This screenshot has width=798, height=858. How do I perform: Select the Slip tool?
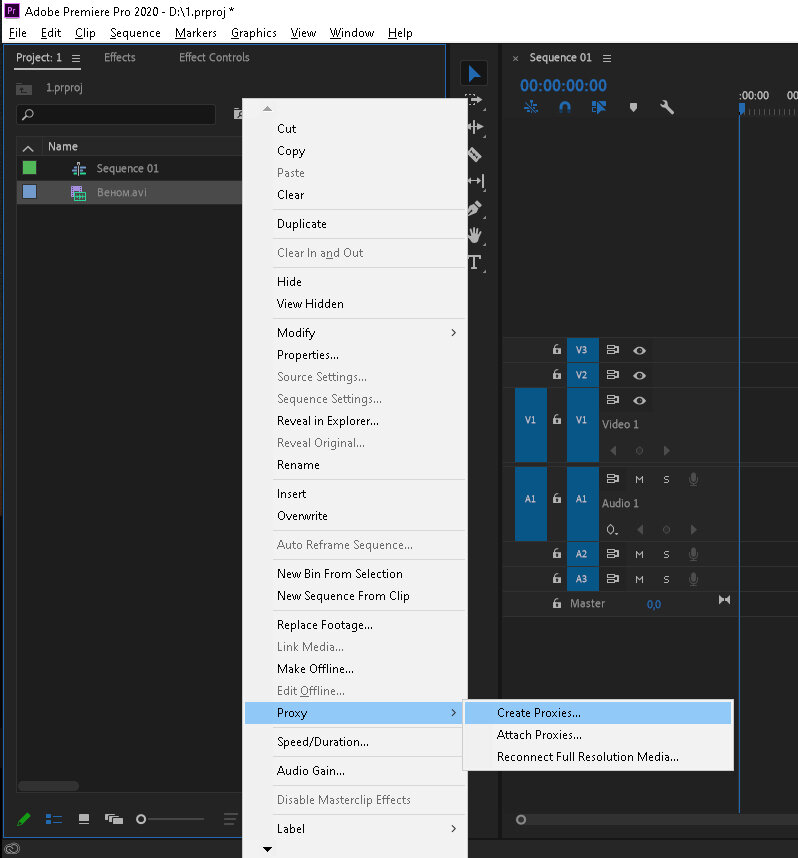click(476, 181)
